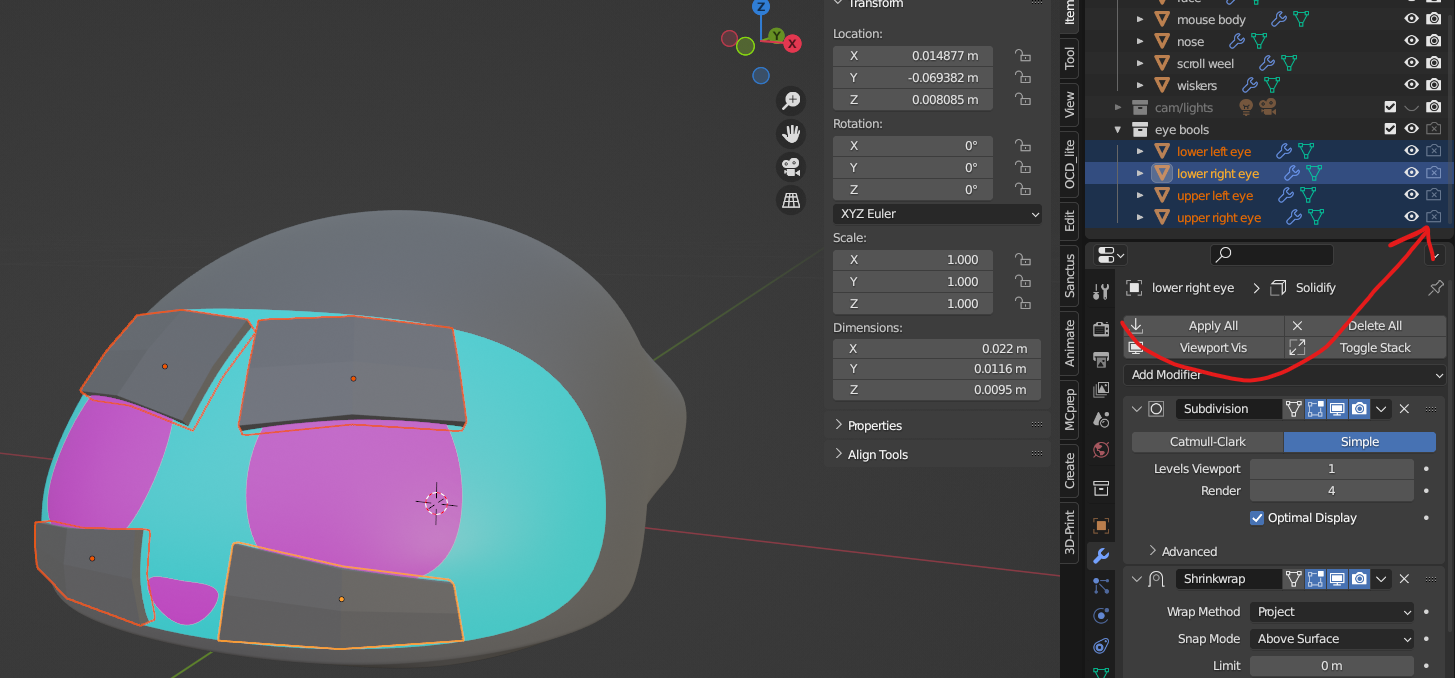Lock the Location Z value

pos(1022,100)
